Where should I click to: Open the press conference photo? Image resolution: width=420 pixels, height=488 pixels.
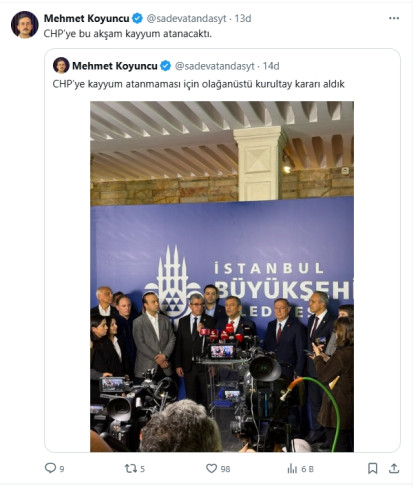point(222,276)
